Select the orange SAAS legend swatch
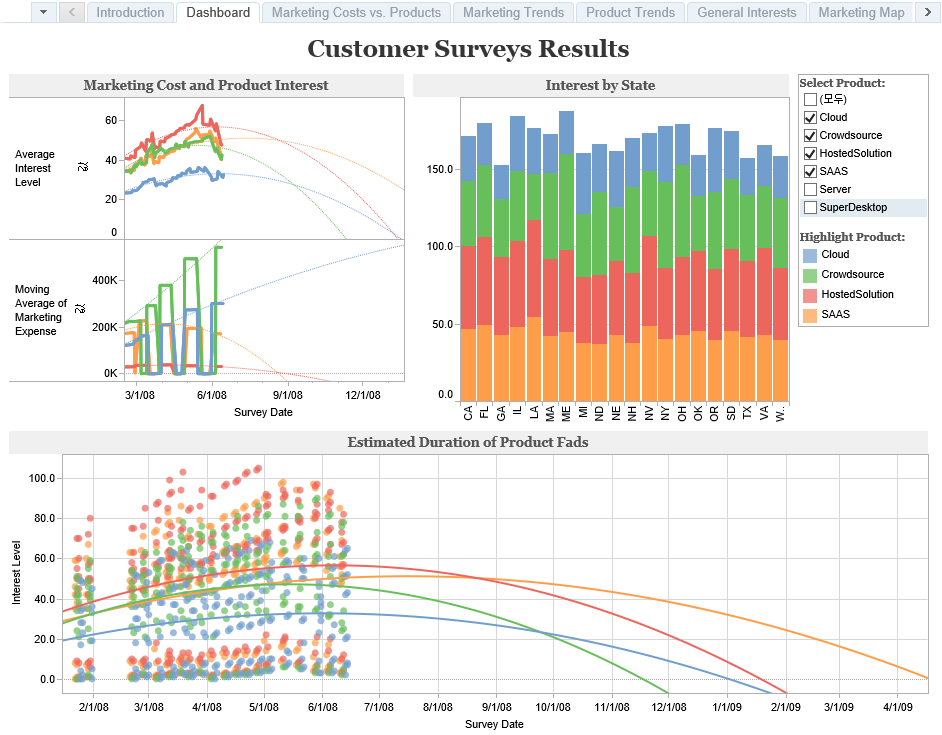 [809, 315]
